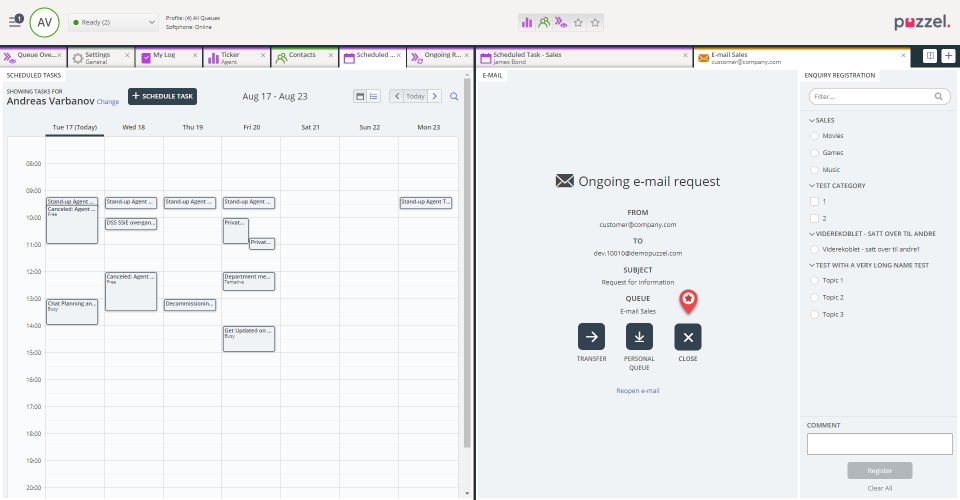Add a new tab with plus icon
This screenshot has width=960, height=500.
tap(948, 56)
